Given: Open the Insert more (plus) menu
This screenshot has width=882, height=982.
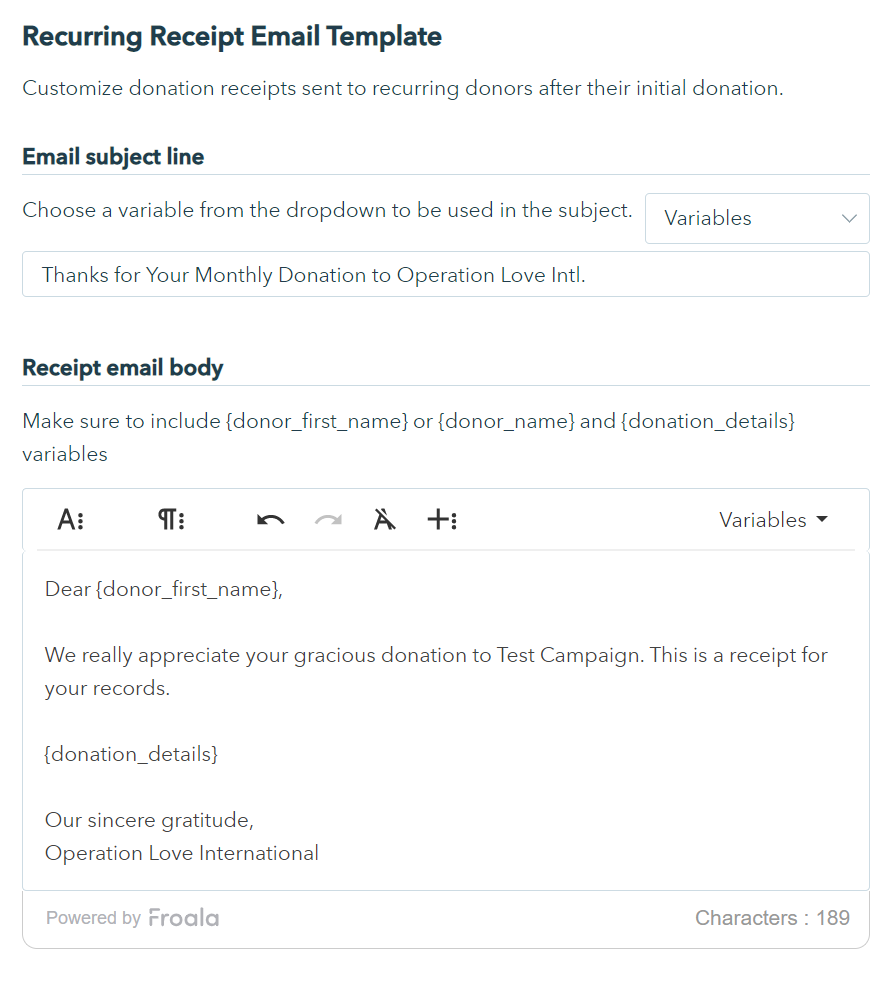Looking at the screenshot, I should pos(442,520).
